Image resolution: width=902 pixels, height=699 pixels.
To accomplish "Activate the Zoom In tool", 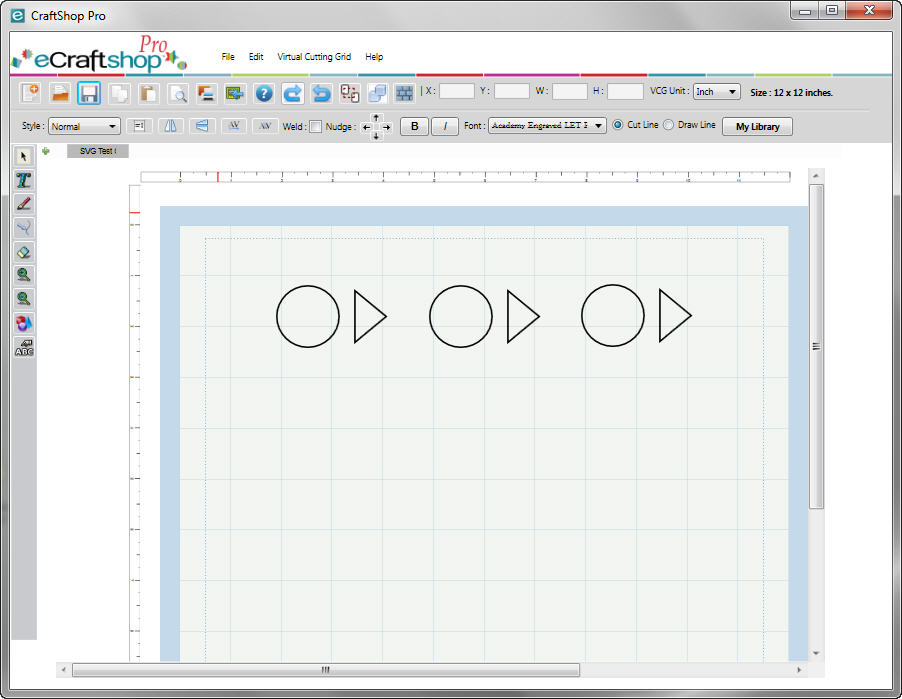I will (x=23, y=274).
